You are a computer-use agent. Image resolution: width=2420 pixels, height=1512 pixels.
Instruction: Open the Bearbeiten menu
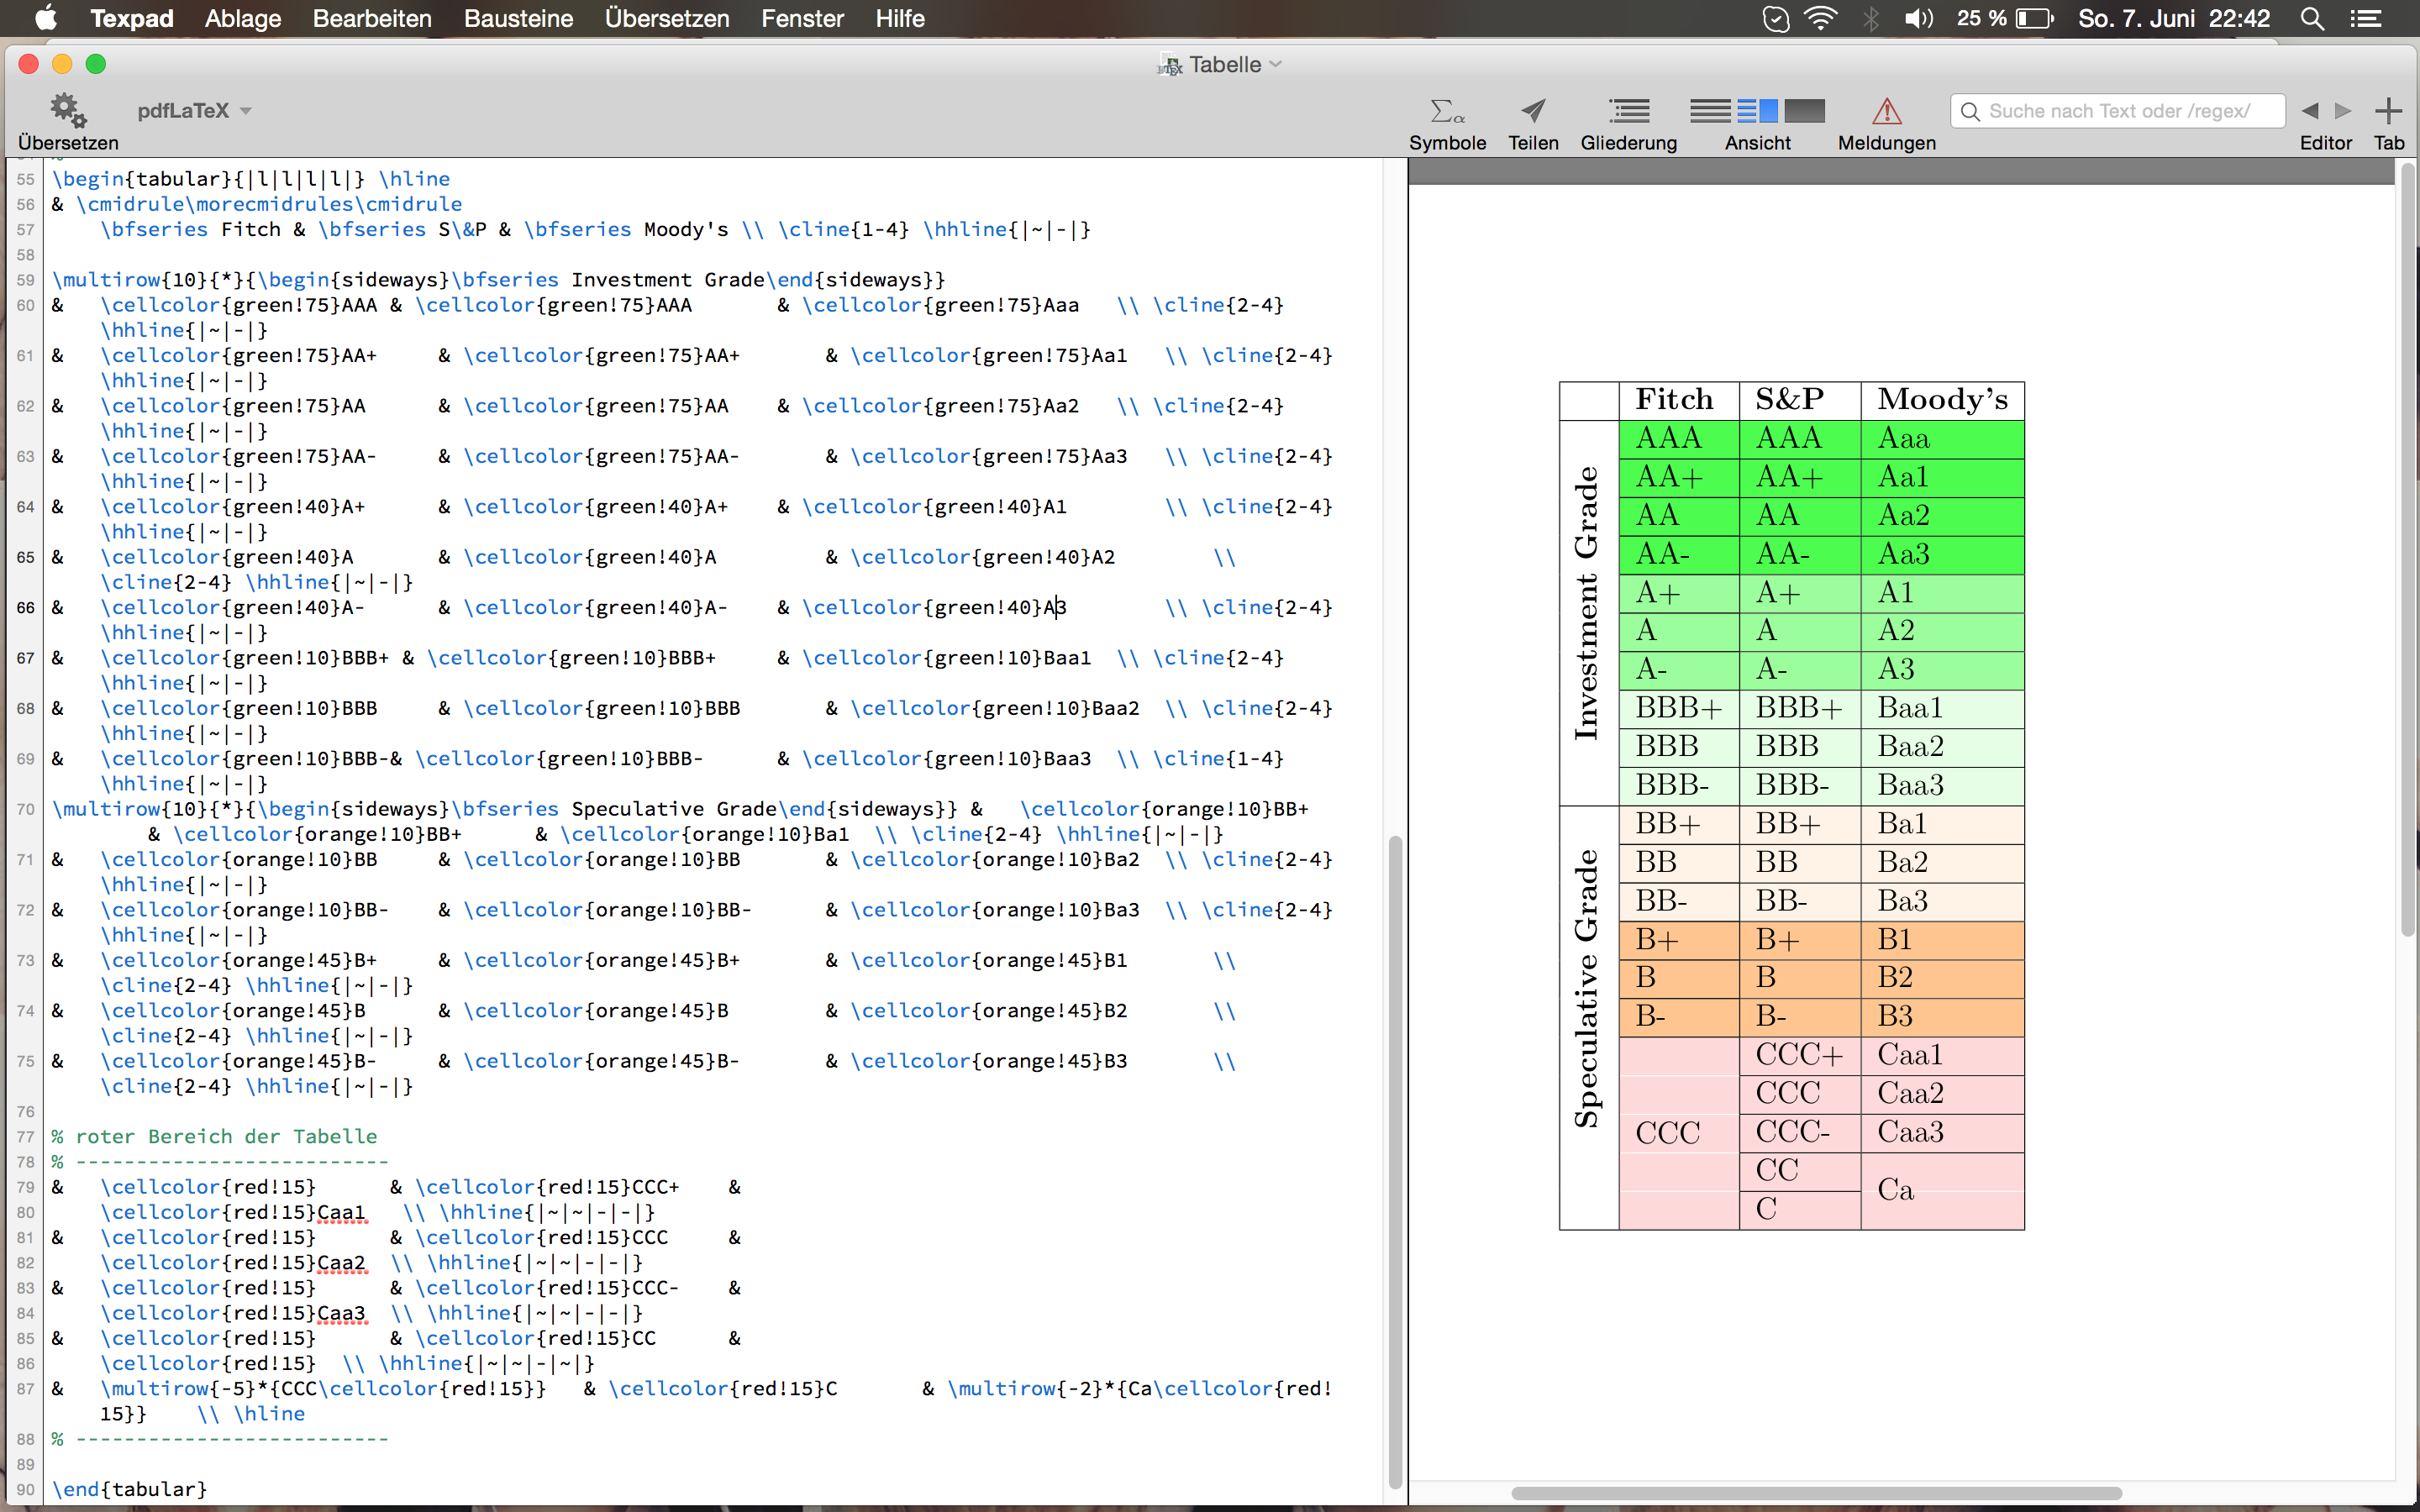pos(372,18)
